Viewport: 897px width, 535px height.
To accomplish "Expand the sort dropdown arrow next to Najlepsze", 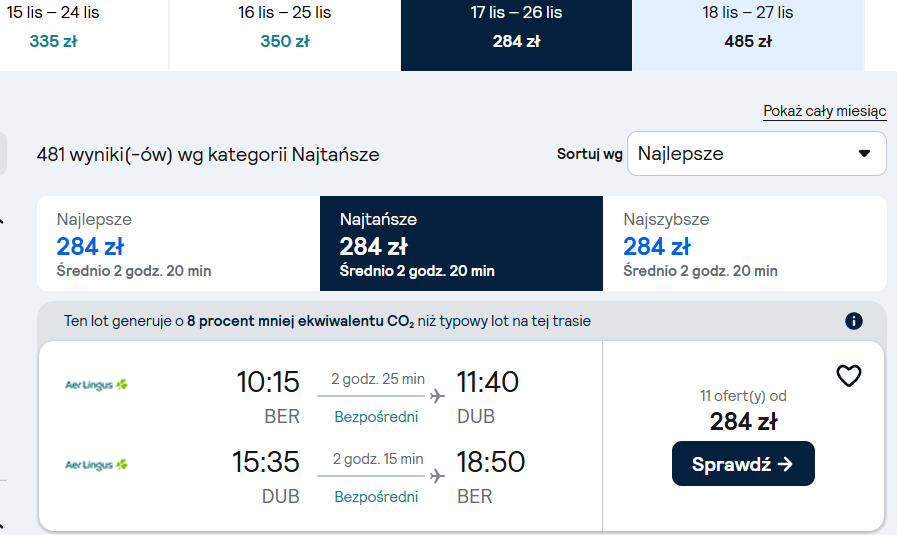I will coord(864,153).
